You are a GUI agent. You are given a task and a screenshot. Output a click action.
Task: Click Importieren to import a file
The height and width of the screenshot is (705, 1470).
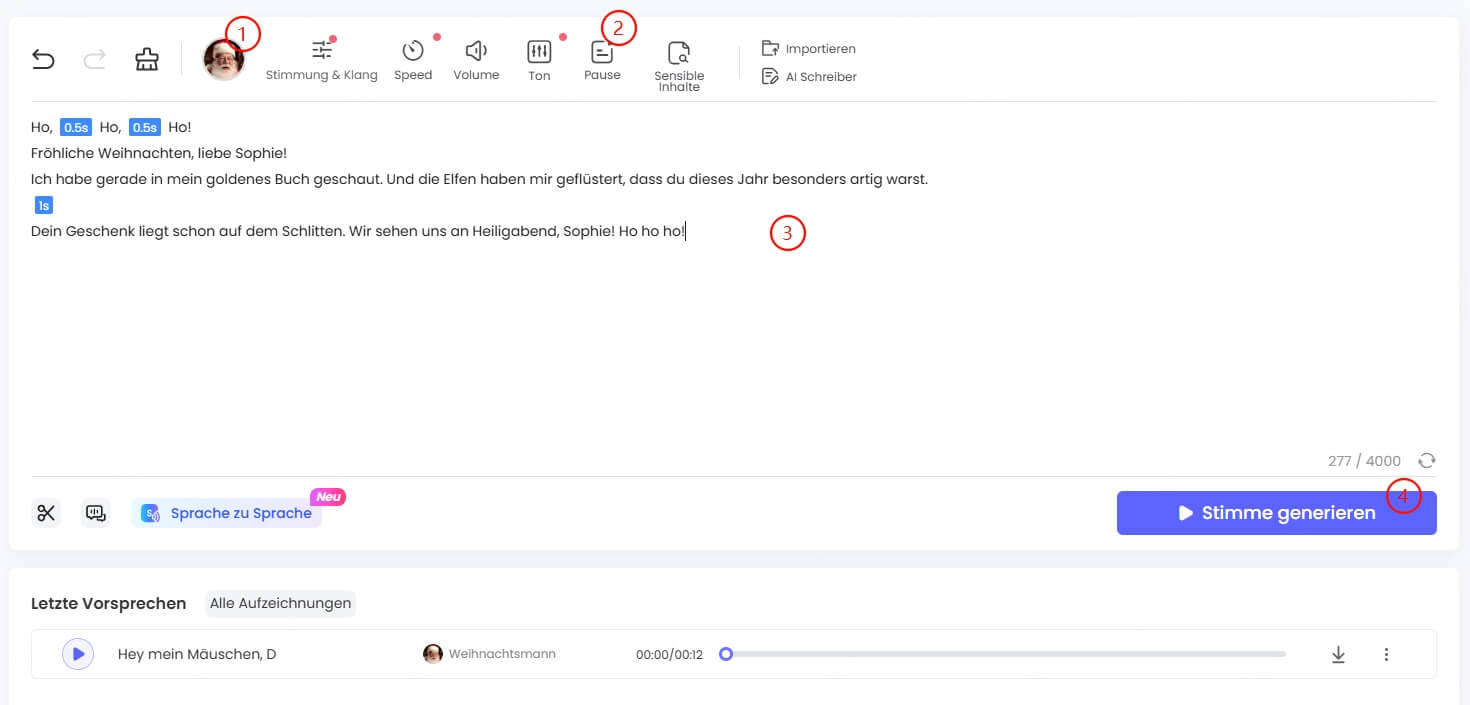(x=809, y=48)
